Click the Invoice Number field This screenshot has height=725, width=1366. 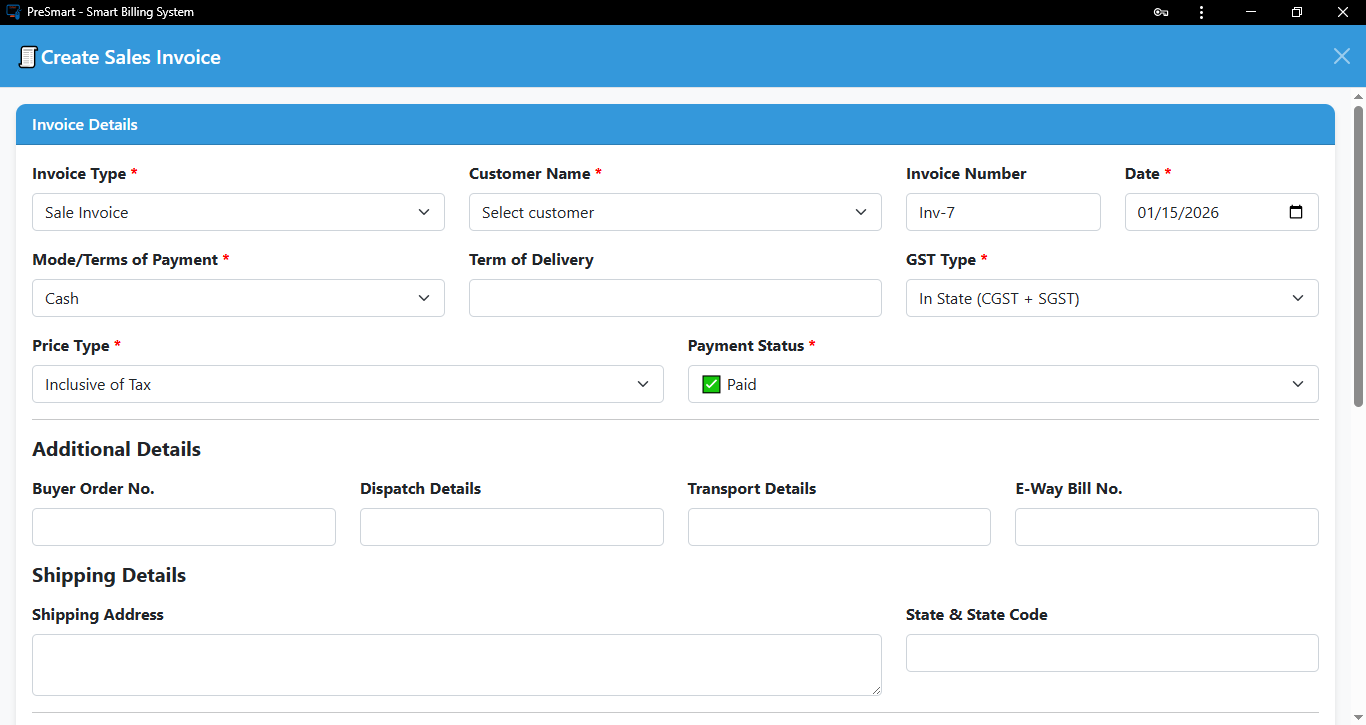(x=1003, y=212)
